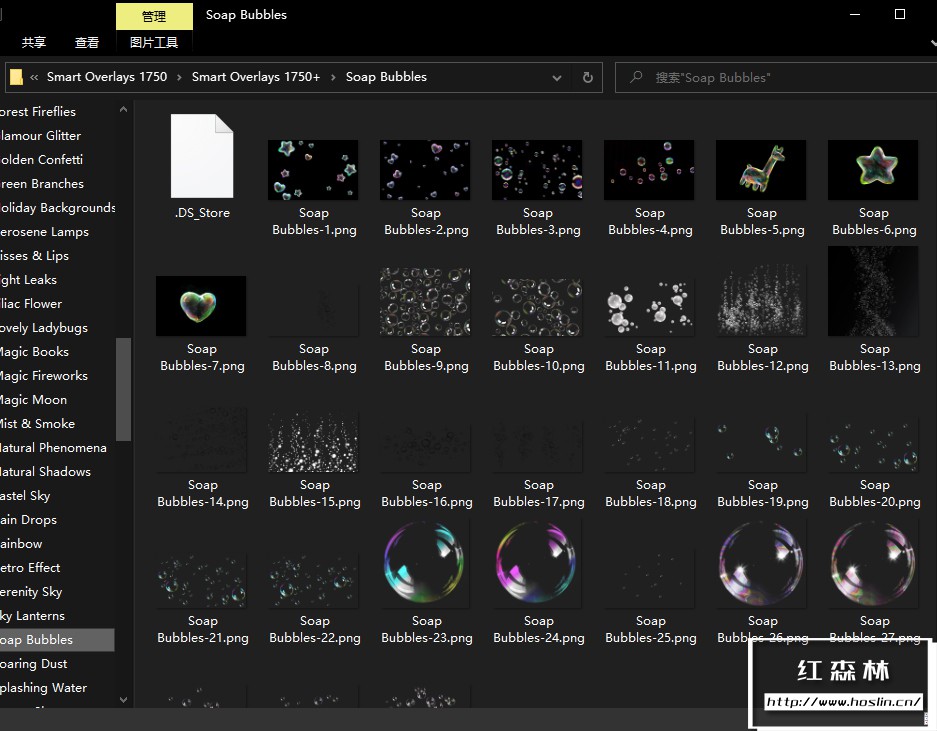Image resolution: width=937 pixels, height=731 pixels.
Task: Click the refresh icon beside the address bar
Action: tap(588, 77)
